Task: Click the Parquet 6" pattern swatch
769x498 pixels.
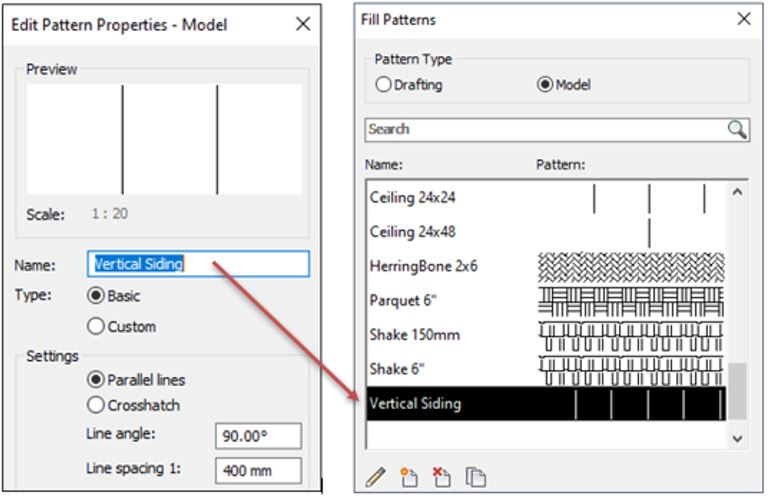Action: coord(631,301)
